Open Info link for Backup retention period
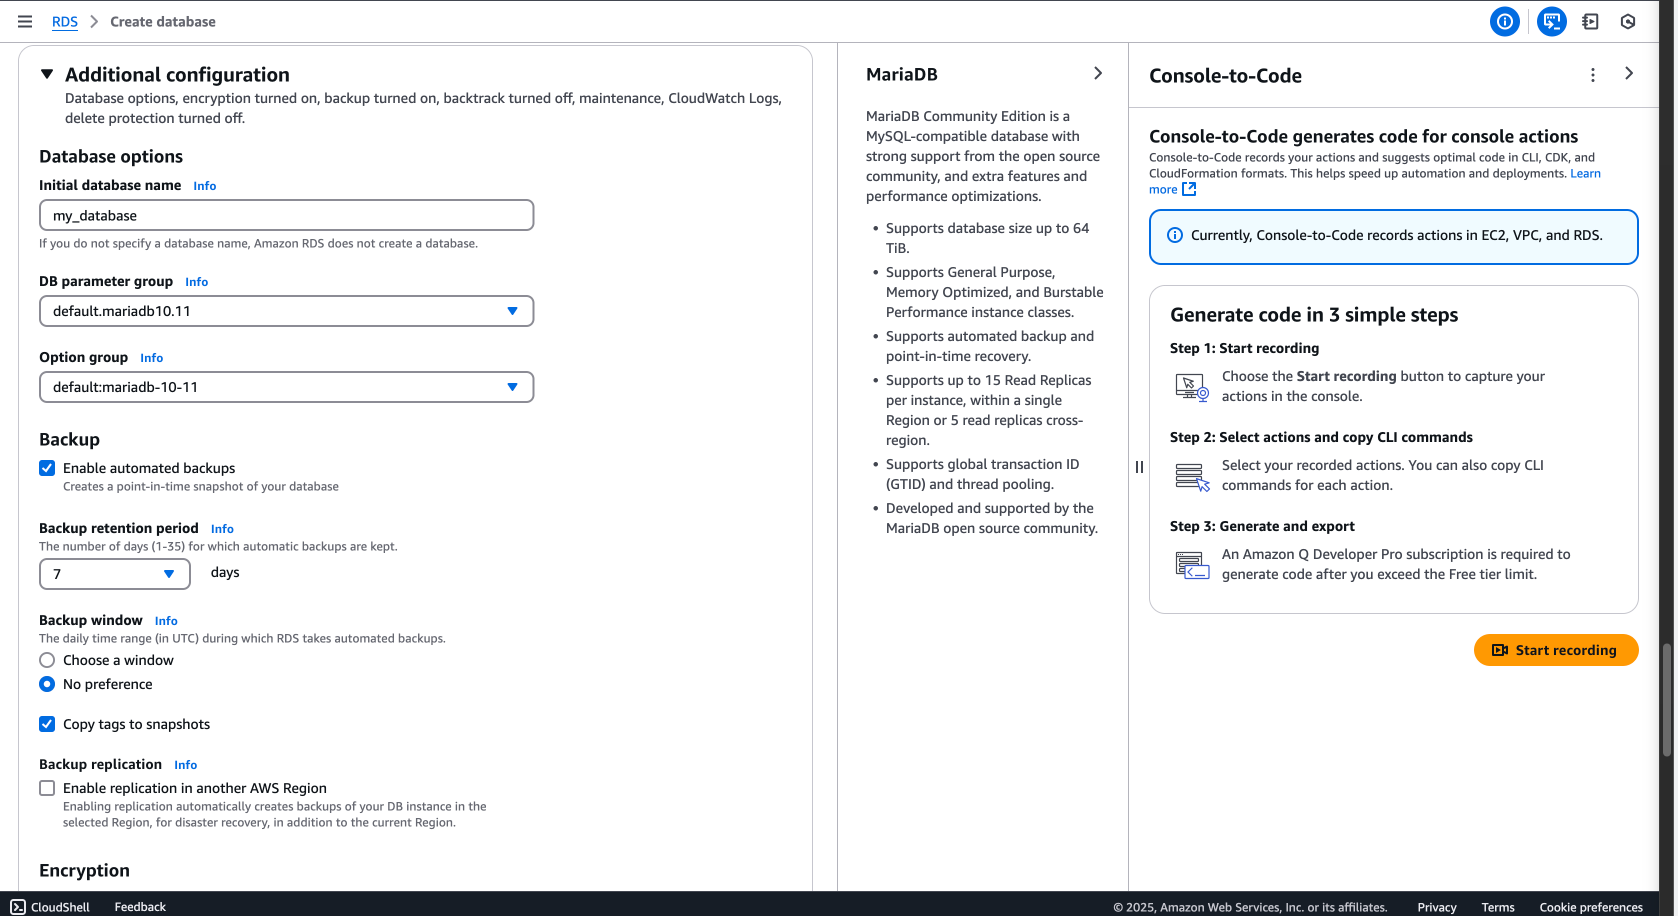The width and height of the screenshot is (1678, 916). (x=222, y=529)
